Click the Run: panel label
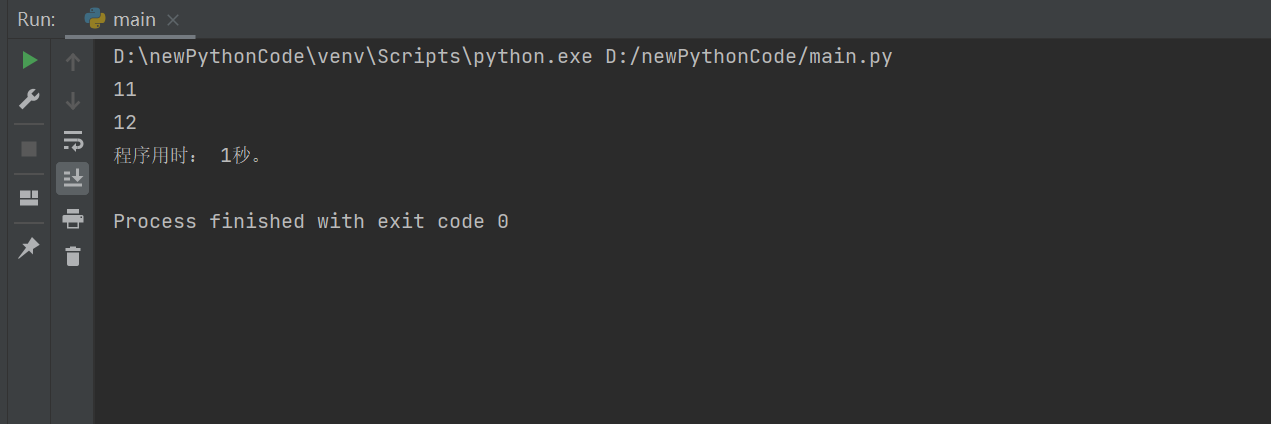Image resolution: width=1271 pixels, height=424 pixels. 34,20
